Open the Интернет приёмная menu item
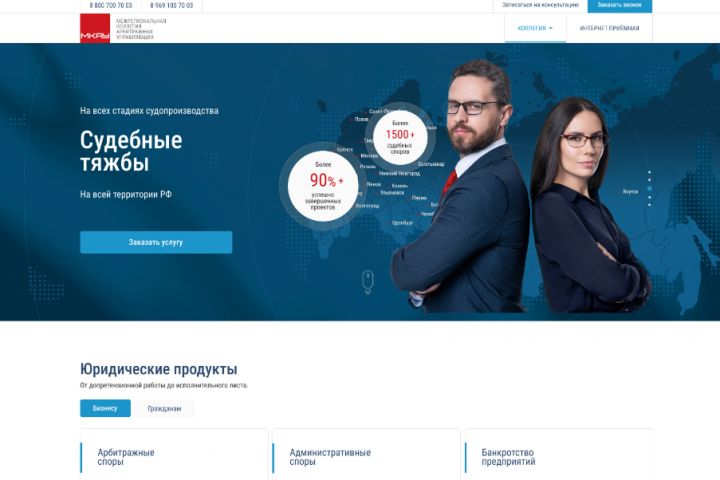 (x=609, y=28)
